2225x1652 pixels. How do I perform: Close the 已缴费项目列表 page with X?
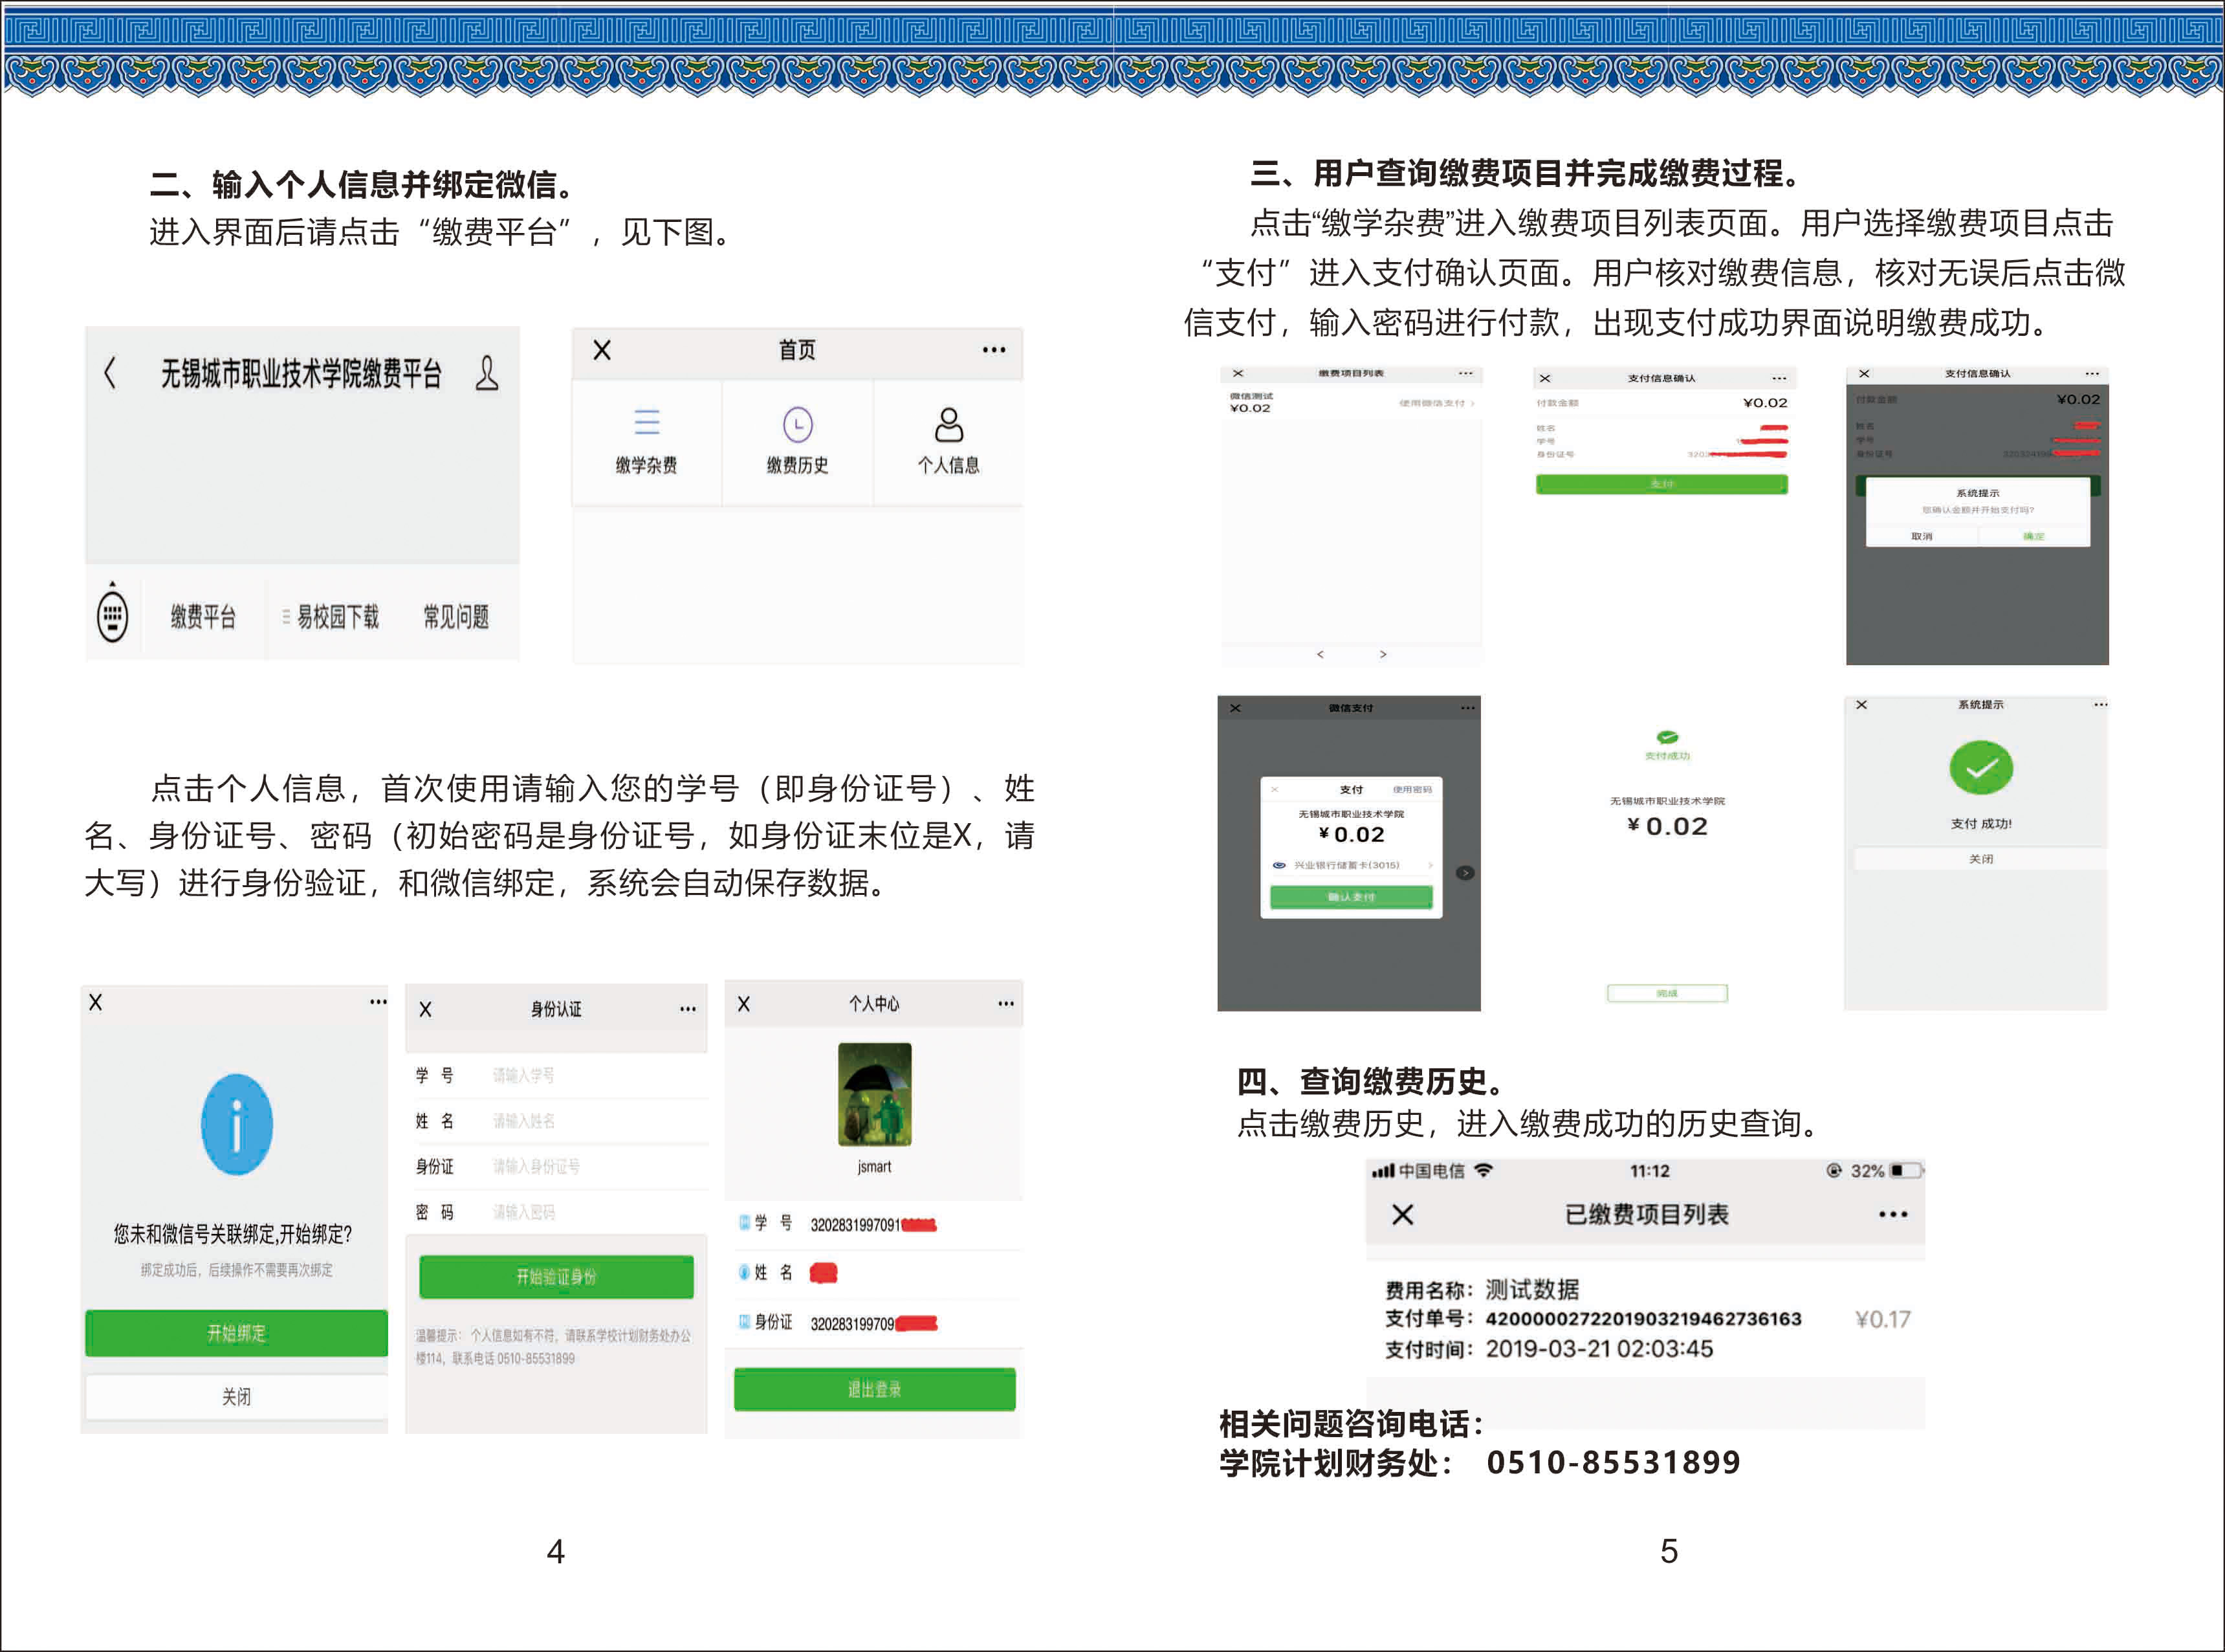[x=1403, y=1215]
